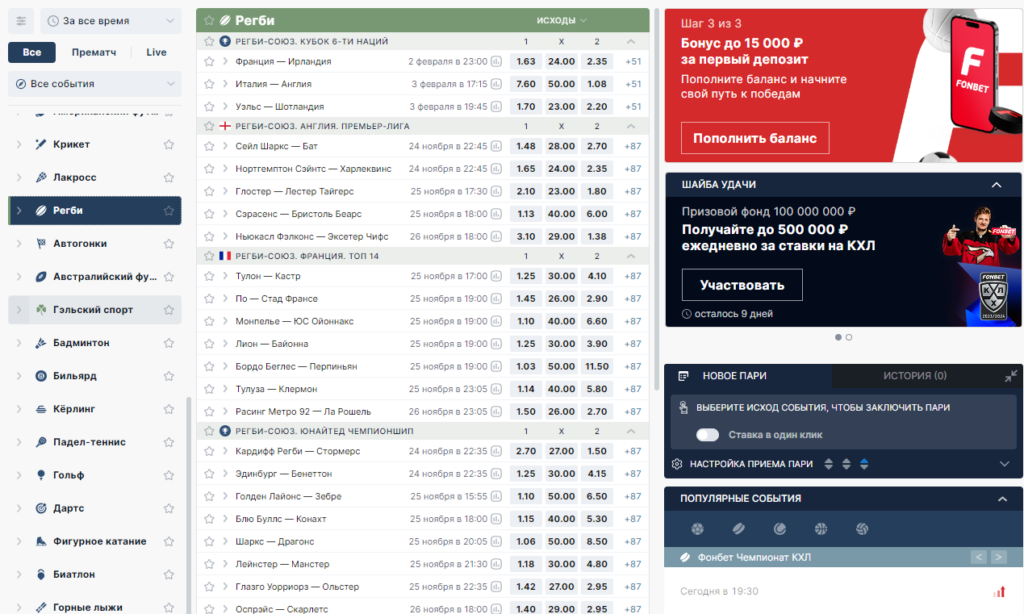Select Фигурное катание in the sports list

pos(95,541)
